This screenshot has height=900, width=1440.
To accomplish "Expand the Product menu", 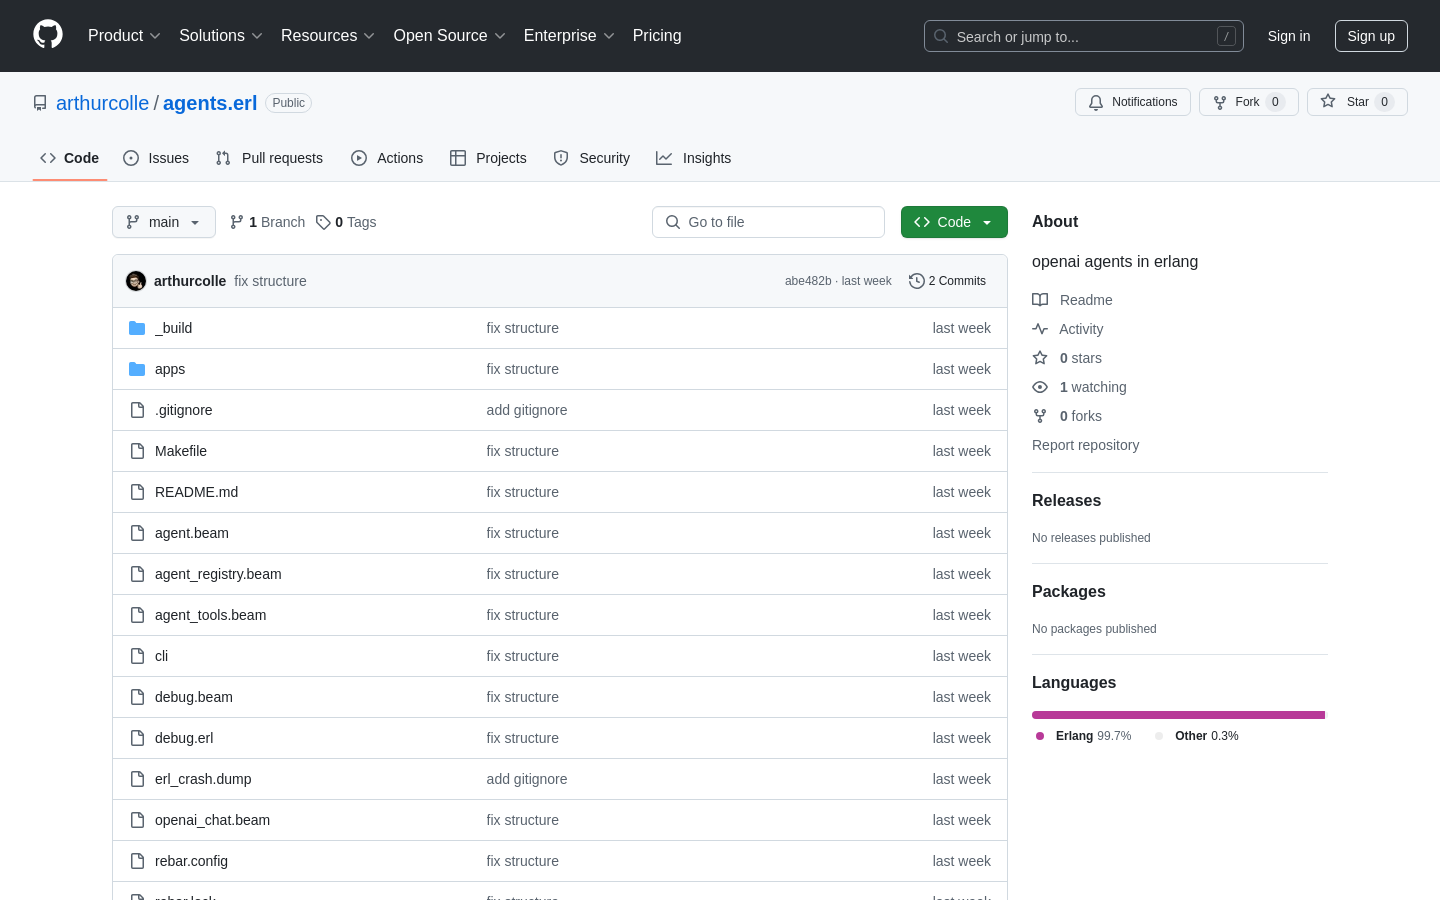I will pyautogui.click(x=124, y=35).
